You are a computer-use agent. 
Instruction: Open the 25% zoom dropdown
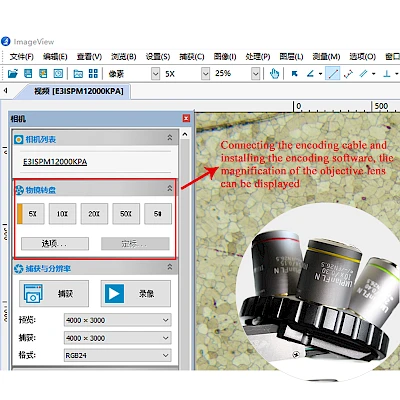[x=255, y=74]
